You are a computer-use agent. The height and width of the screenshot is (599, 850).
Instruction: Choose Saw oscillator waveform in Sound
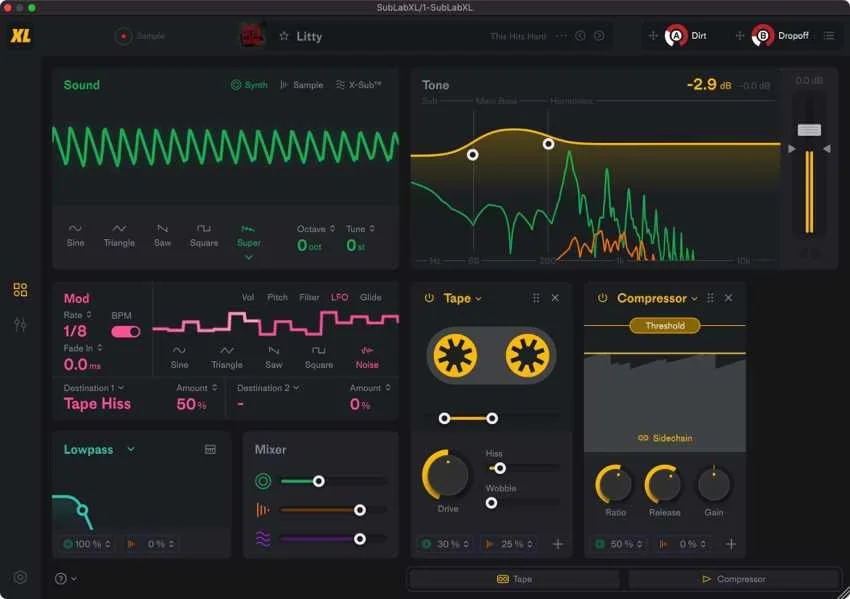coord(162,236)
